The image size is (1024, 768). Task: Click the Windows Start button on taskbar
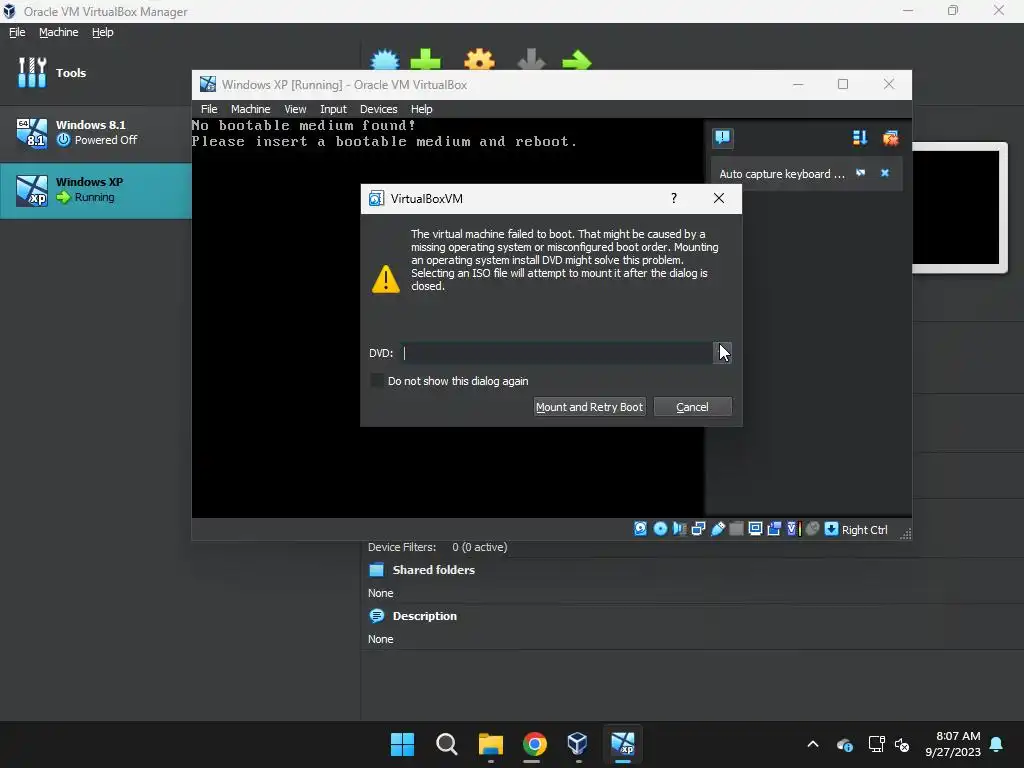pyautogui.click(x=402, y=744)
